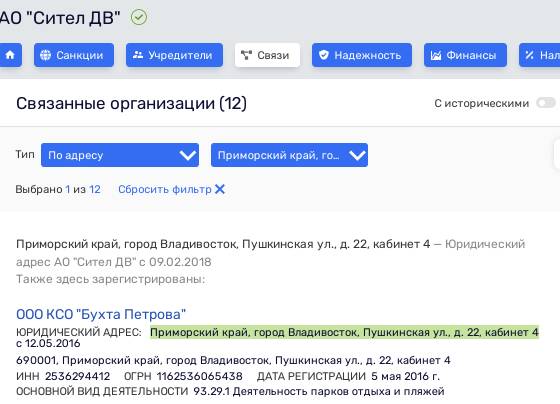Screen dimensions: 560x404
Task: Click the network icon on Связи tab
Action: pyautogui.click(x=246, y=55)
